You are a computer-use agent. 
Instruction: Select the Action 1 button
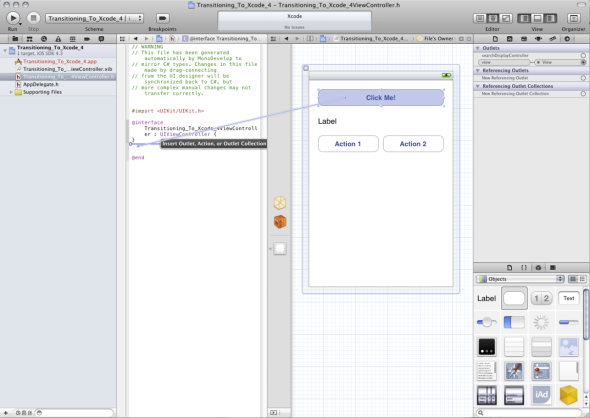[348, 144]
